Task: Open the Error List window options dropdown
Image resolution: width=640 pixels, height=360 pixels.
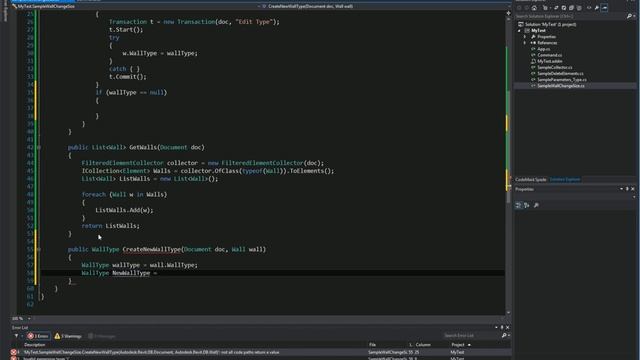Action: (x=496, y=327)
